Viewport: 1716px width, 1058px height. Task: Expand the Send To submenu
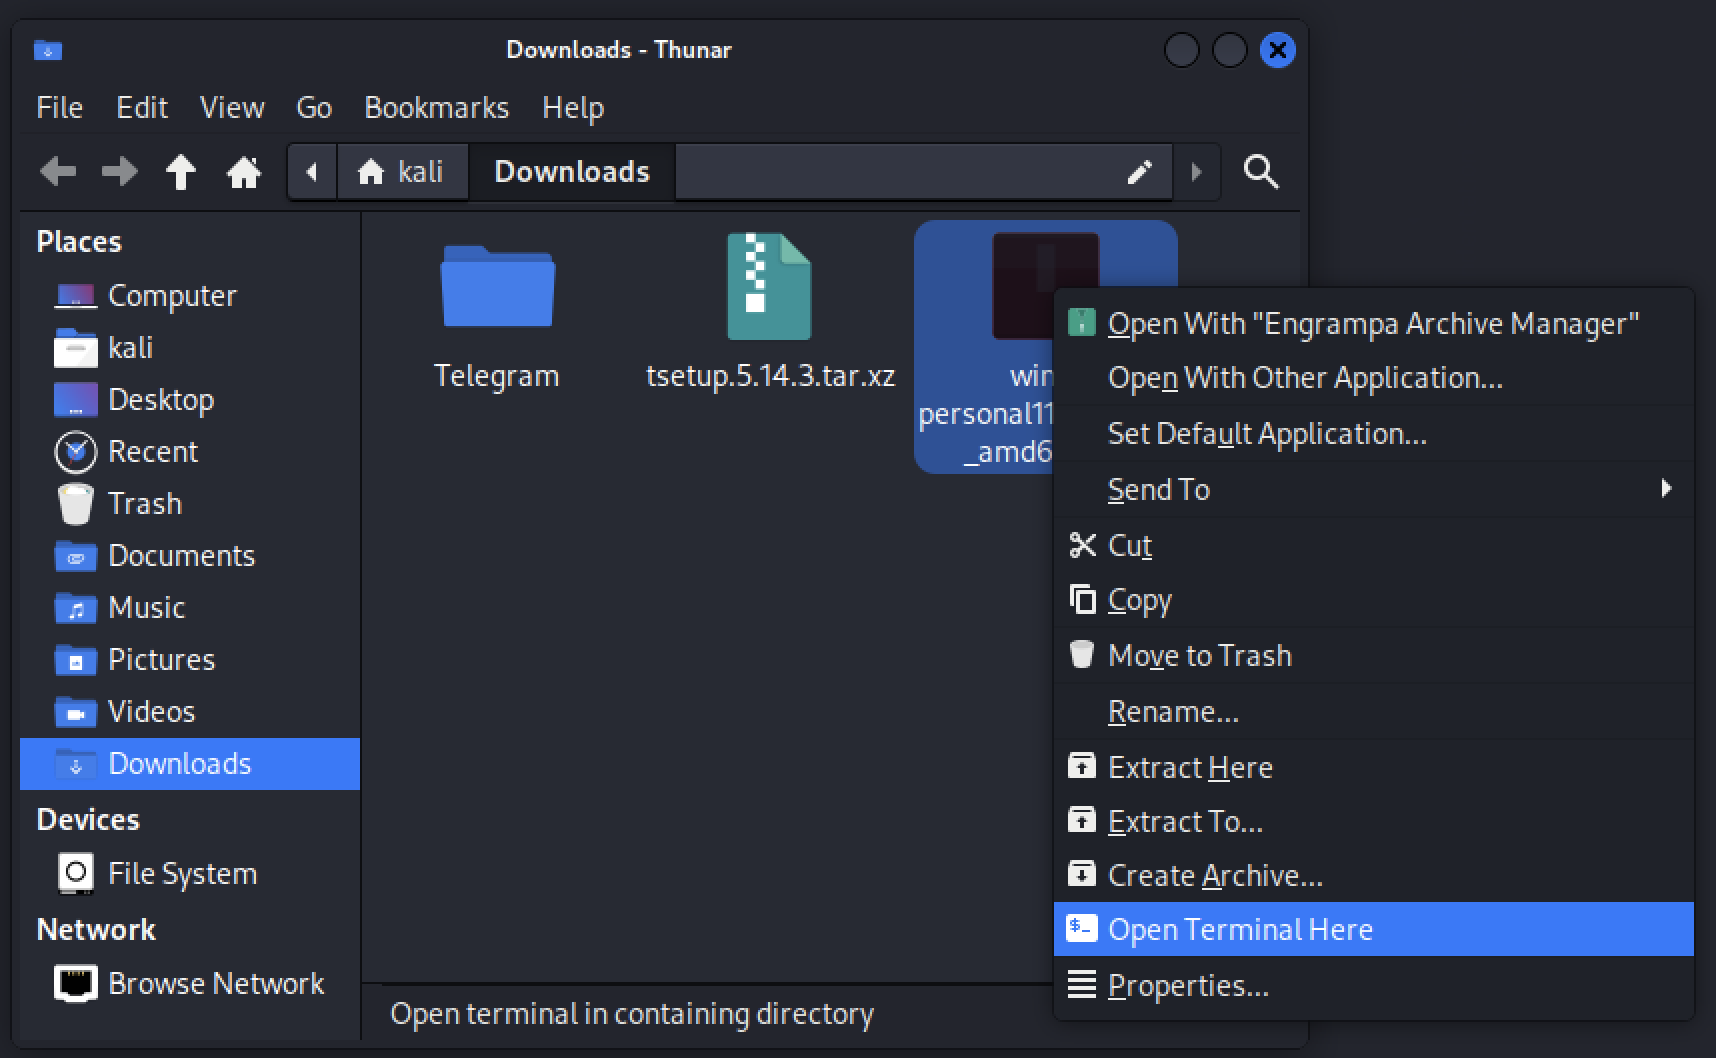coord(1374,490)
